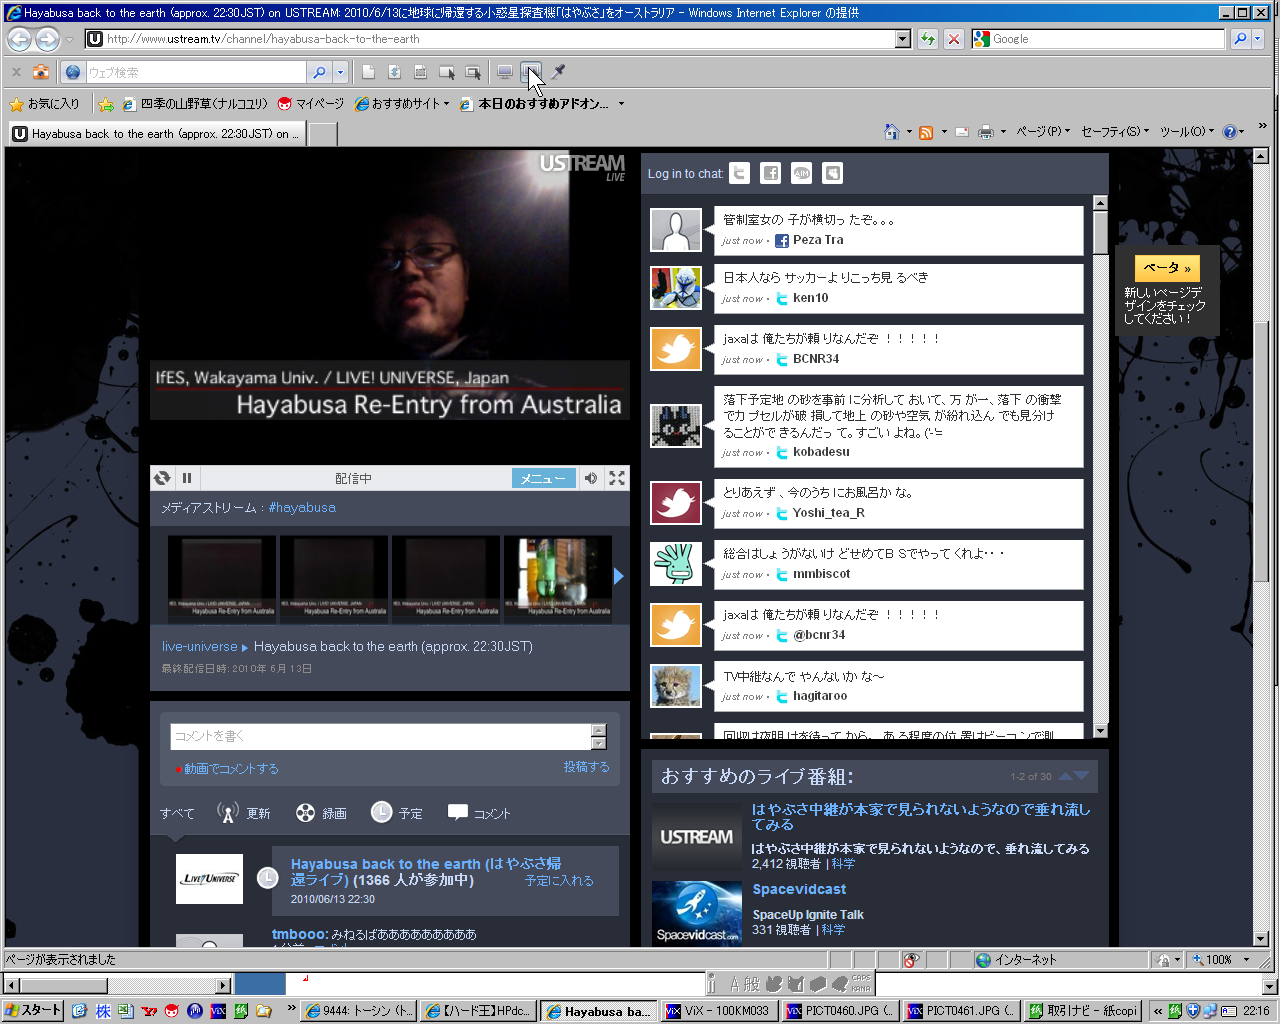Click the コメントを書く comment input field
The width and height of the screenshot is (1280, 1024).
point(380,736)
